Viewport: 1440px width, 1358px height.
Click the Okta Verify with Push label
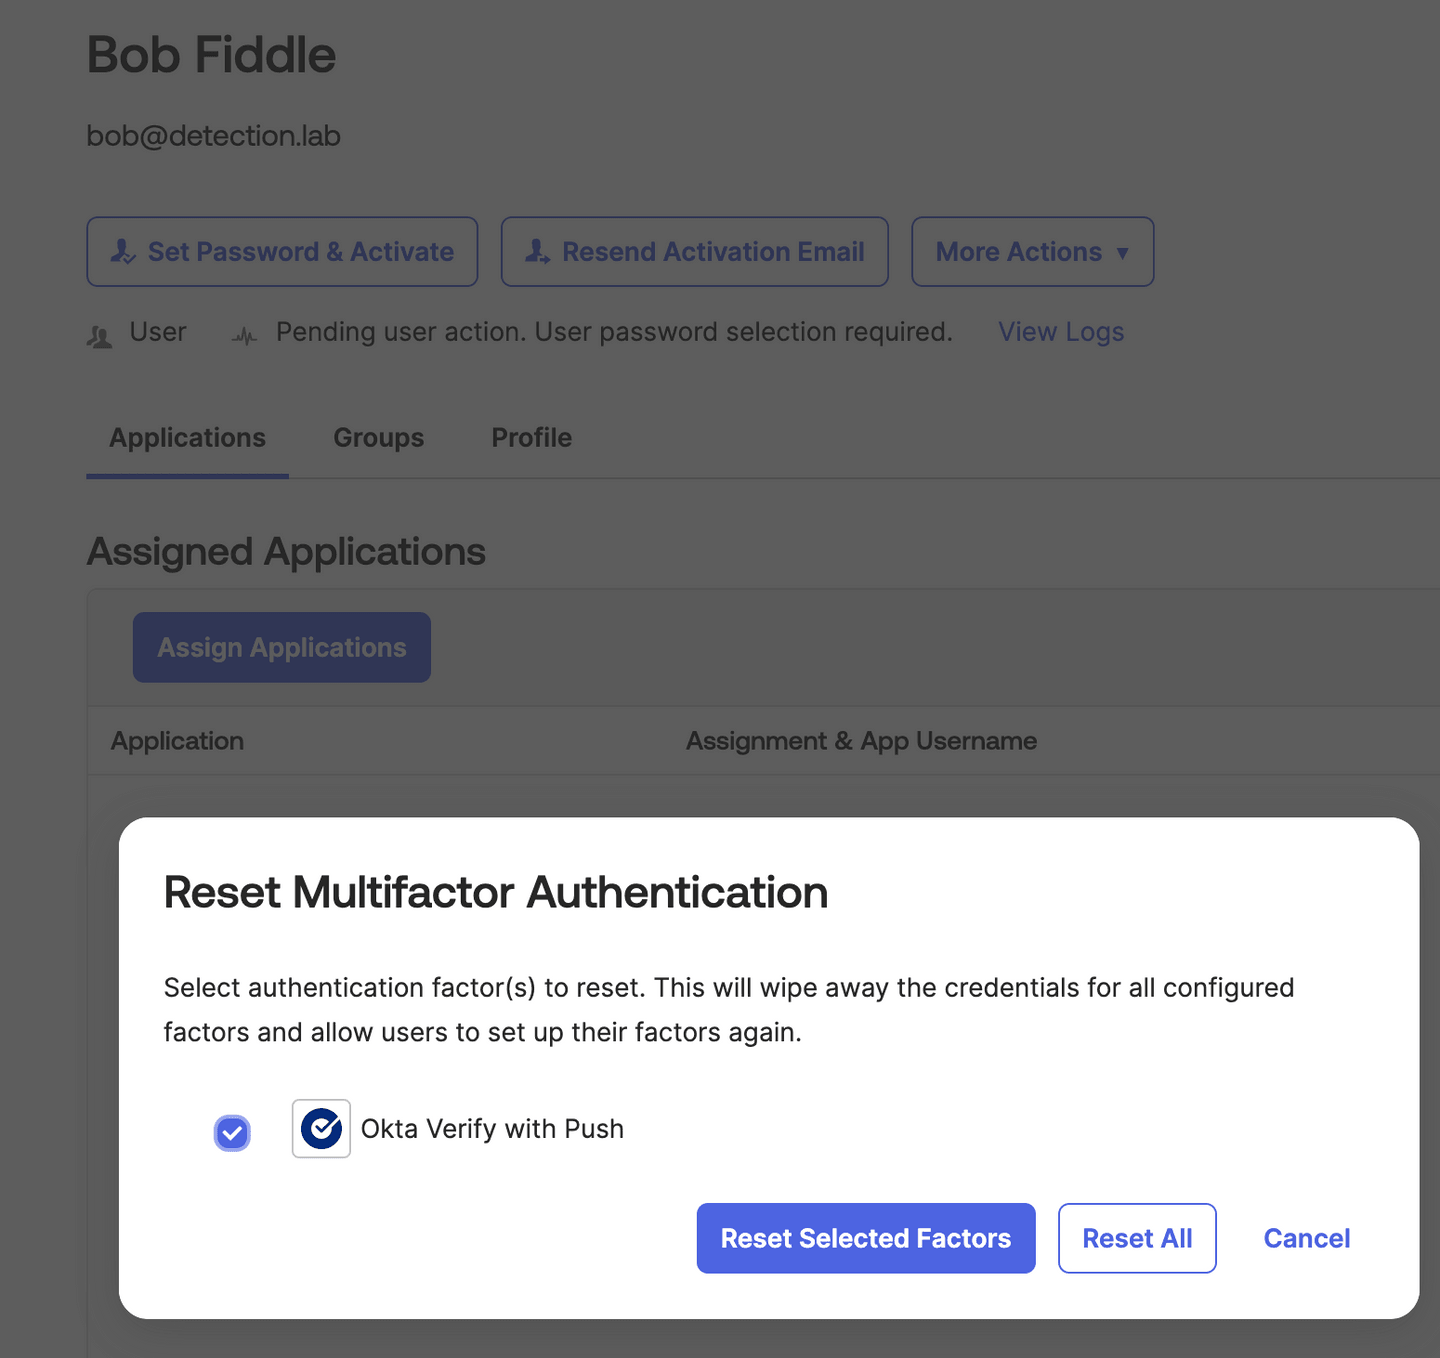pos(492,1129)
